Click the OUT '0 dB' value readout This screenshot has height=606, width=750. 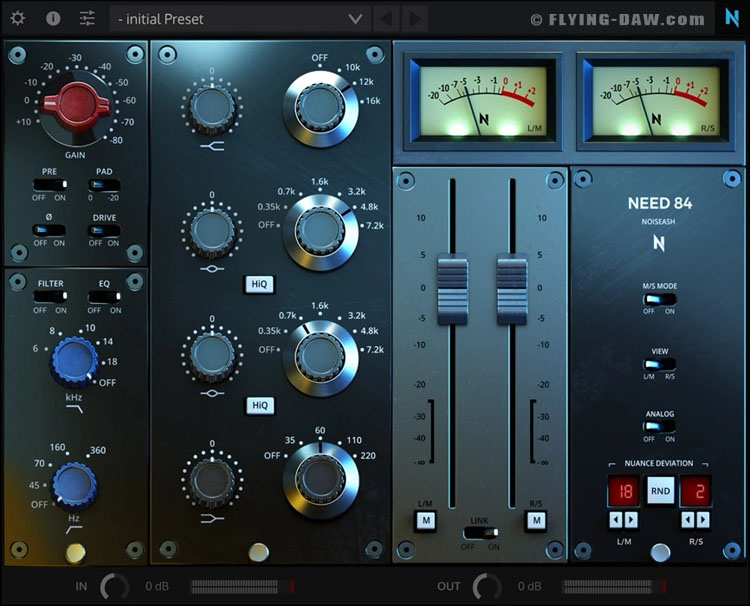coord(529,586)
